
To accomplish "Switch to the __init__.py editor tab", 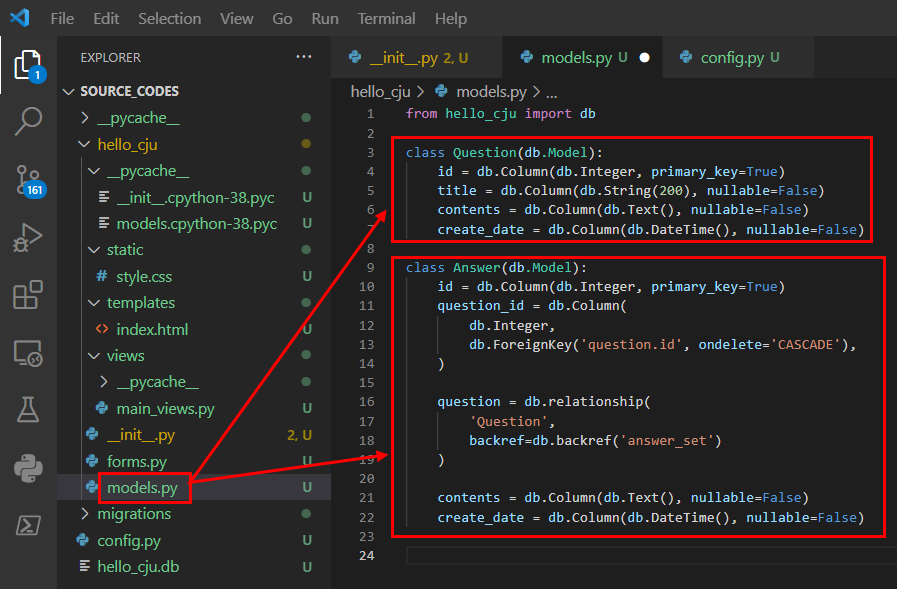I will tap(416, 57).
